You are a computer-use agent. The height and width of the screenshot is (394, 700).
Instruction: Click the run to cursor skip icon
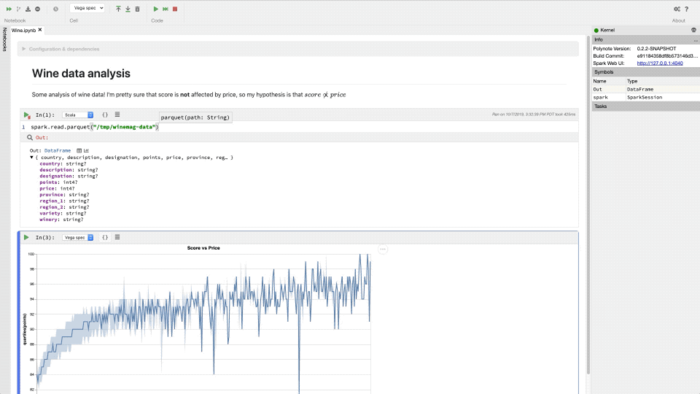(165, 9)
